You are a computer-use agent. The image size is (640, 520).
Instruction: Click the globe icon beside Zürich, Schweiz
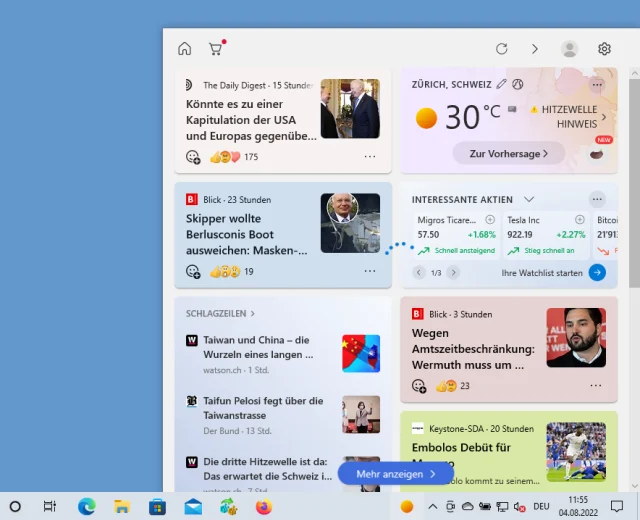(518, 84)
